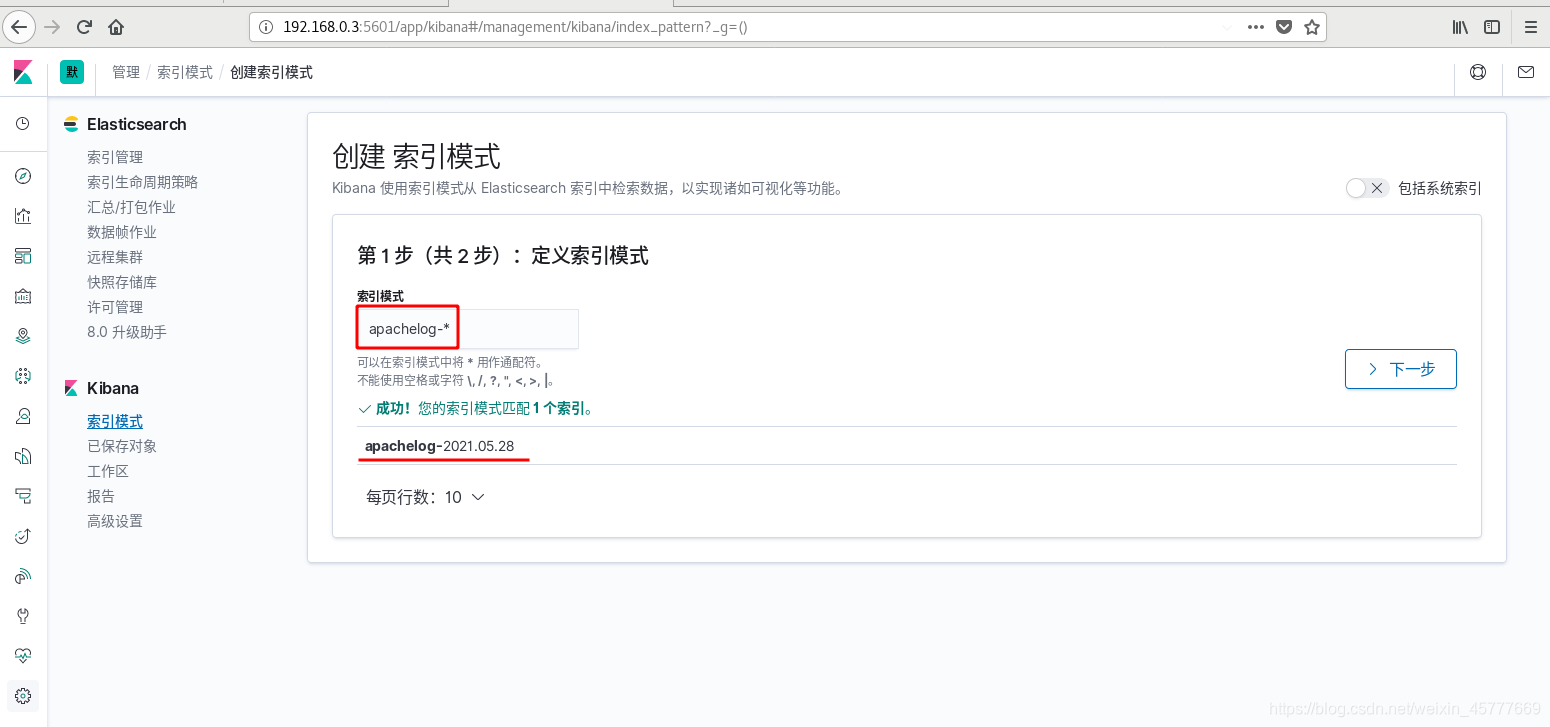Screen dimensions: 1550x727
Task: Toggle 包括系统索引 switch
Action: 1367,188
